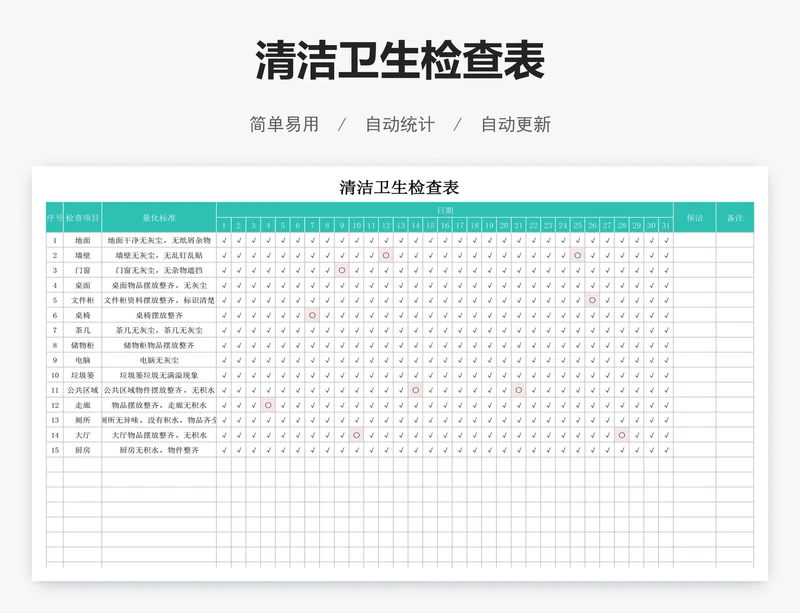This screenshot has width=800, height=613.
Task: Select the 桌椅 item cell
Action: [83, 315]
